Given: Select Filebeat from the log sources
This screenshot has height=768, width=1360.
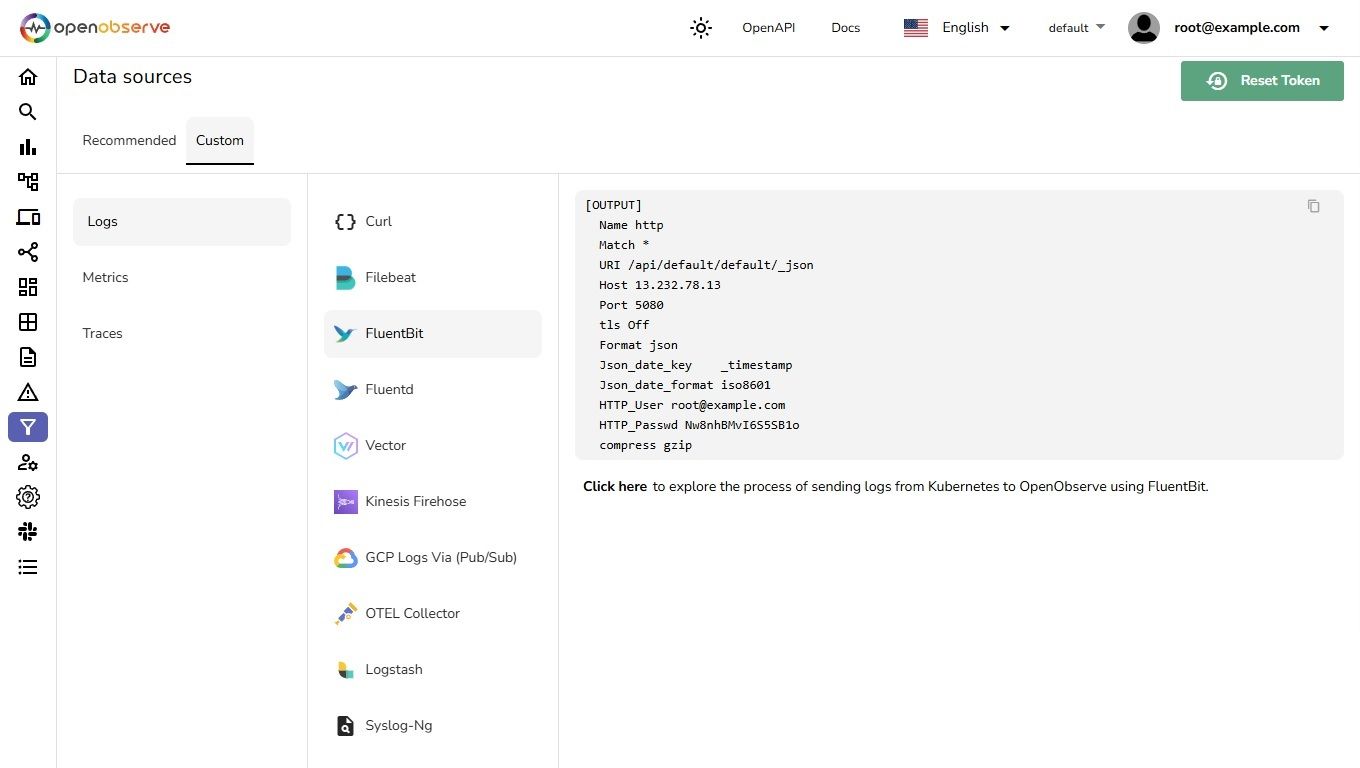Looking at the screenshot, I should [390, 278].
